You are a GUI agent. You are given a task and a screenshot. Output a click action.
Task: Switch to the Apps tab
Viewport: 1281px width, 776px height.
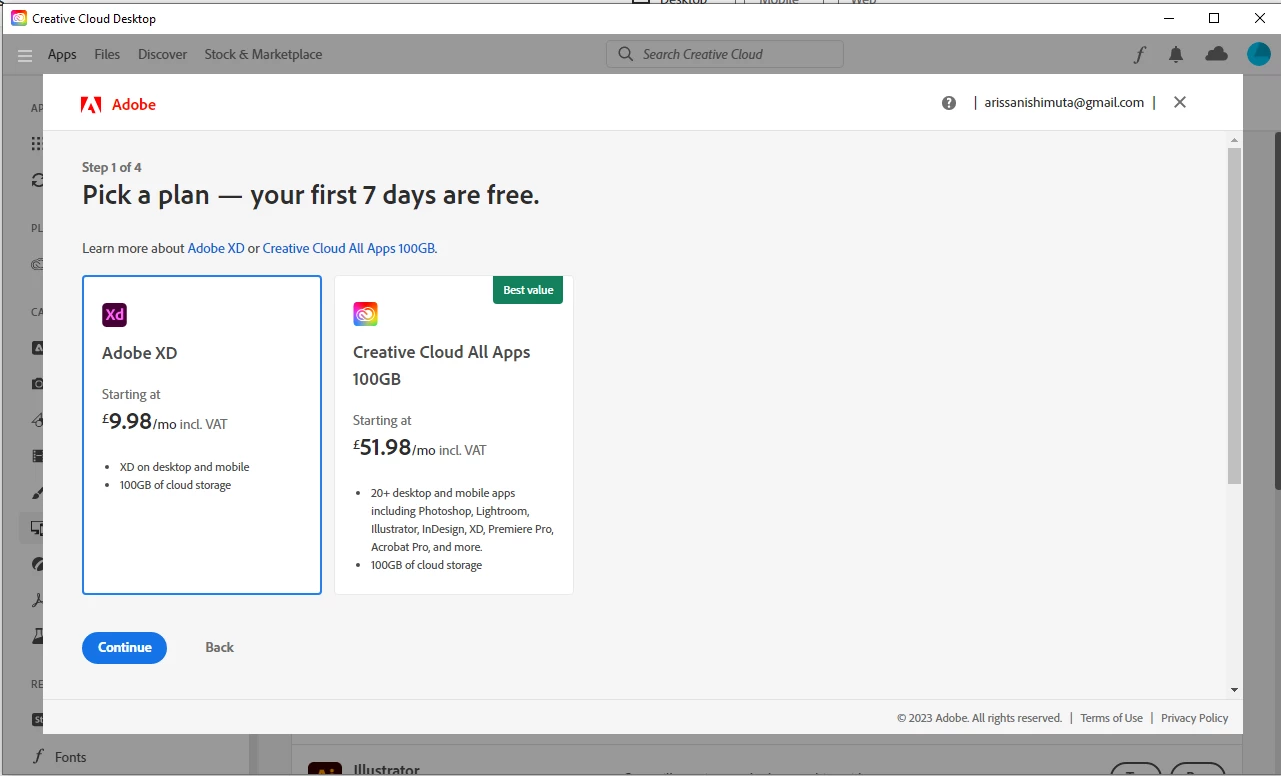click(62, 54)
